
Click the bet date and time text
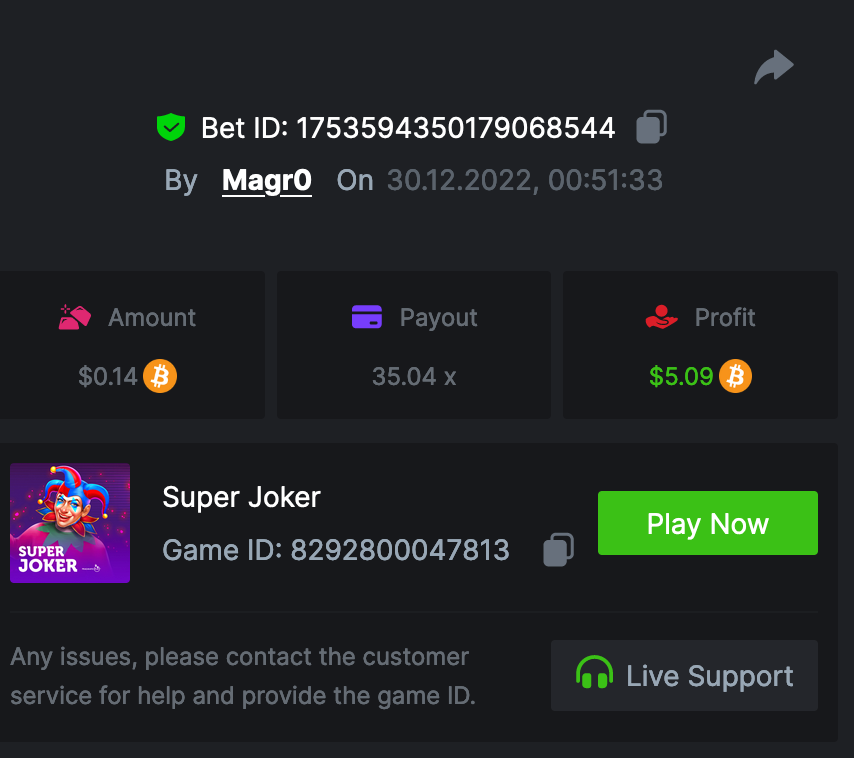pyautogui.click(x=524, y=180)
